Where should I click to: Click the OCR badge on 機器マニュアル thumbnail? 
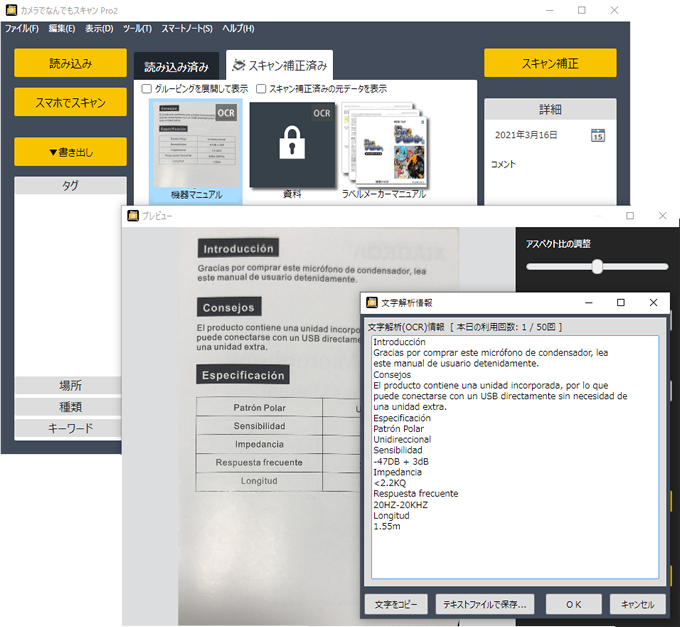(x=227, y=114)
